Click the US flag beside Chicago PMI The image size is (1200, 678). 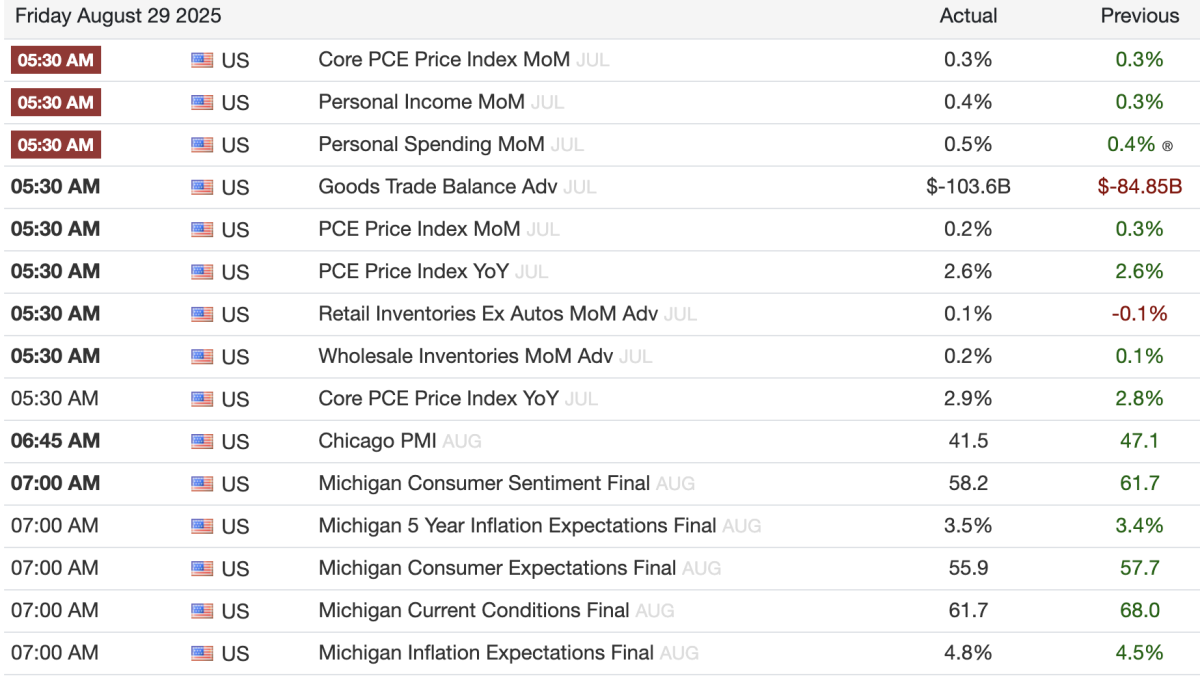click(x=202, y=441)
